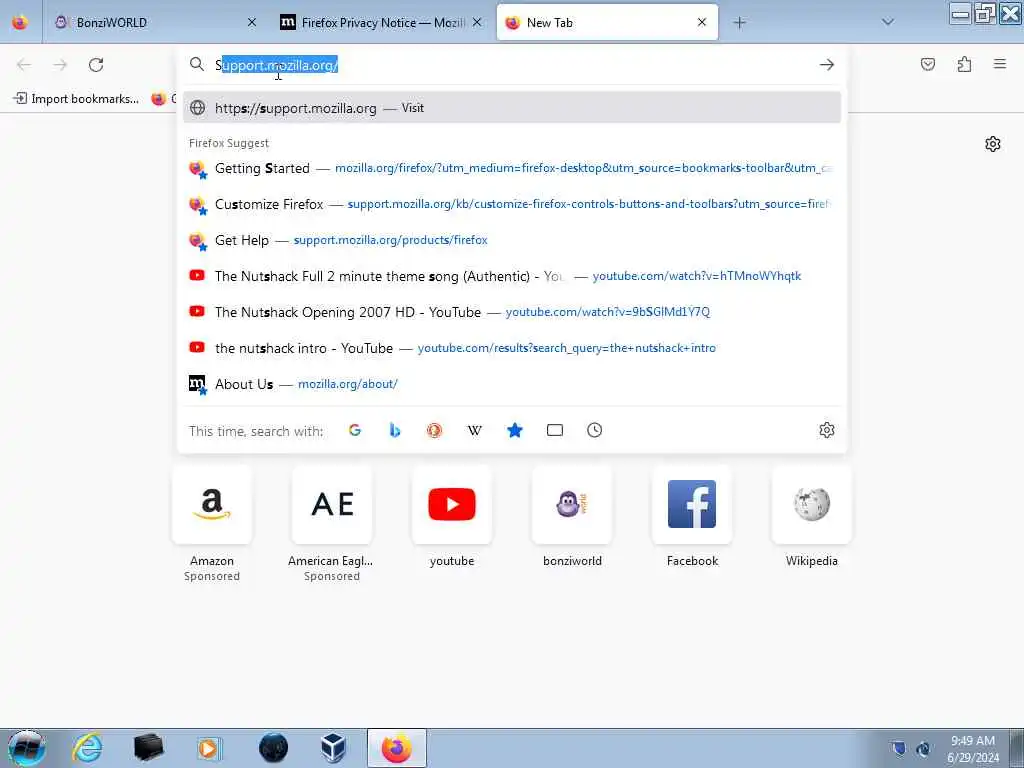Click the back navigation arrow
This screenshot has height=768, width=1024.
pos(24,65)
